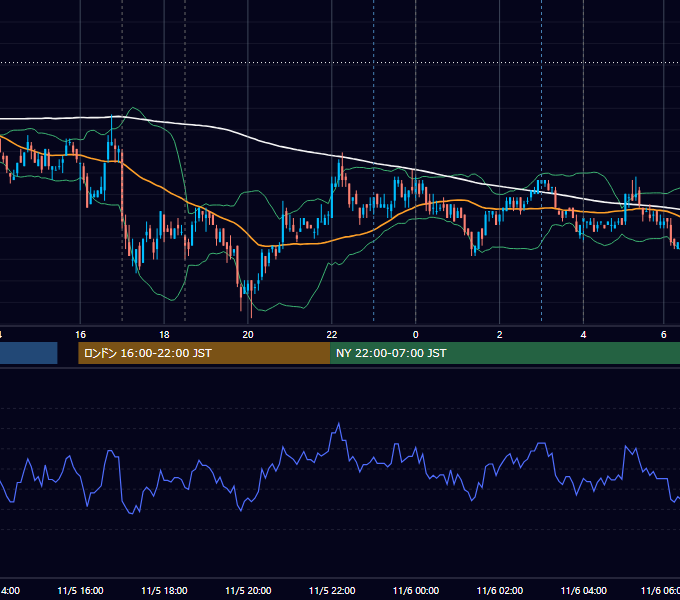
Task: Click the 11/6 02:00 time label
Action: (x=500, y=590)
